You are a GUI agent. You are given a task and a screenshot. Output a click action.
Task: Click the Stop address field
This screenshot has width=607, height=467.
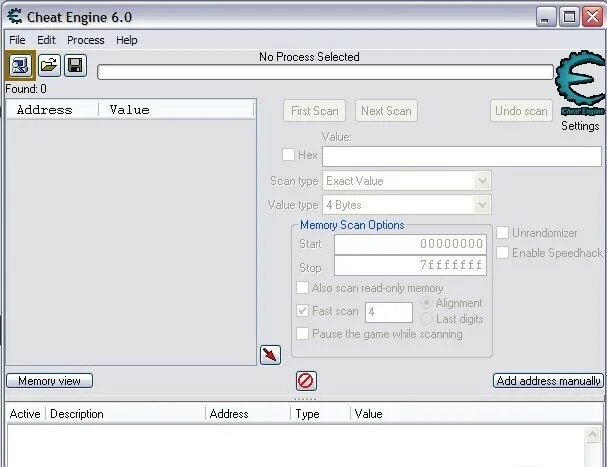click(410, 266)
